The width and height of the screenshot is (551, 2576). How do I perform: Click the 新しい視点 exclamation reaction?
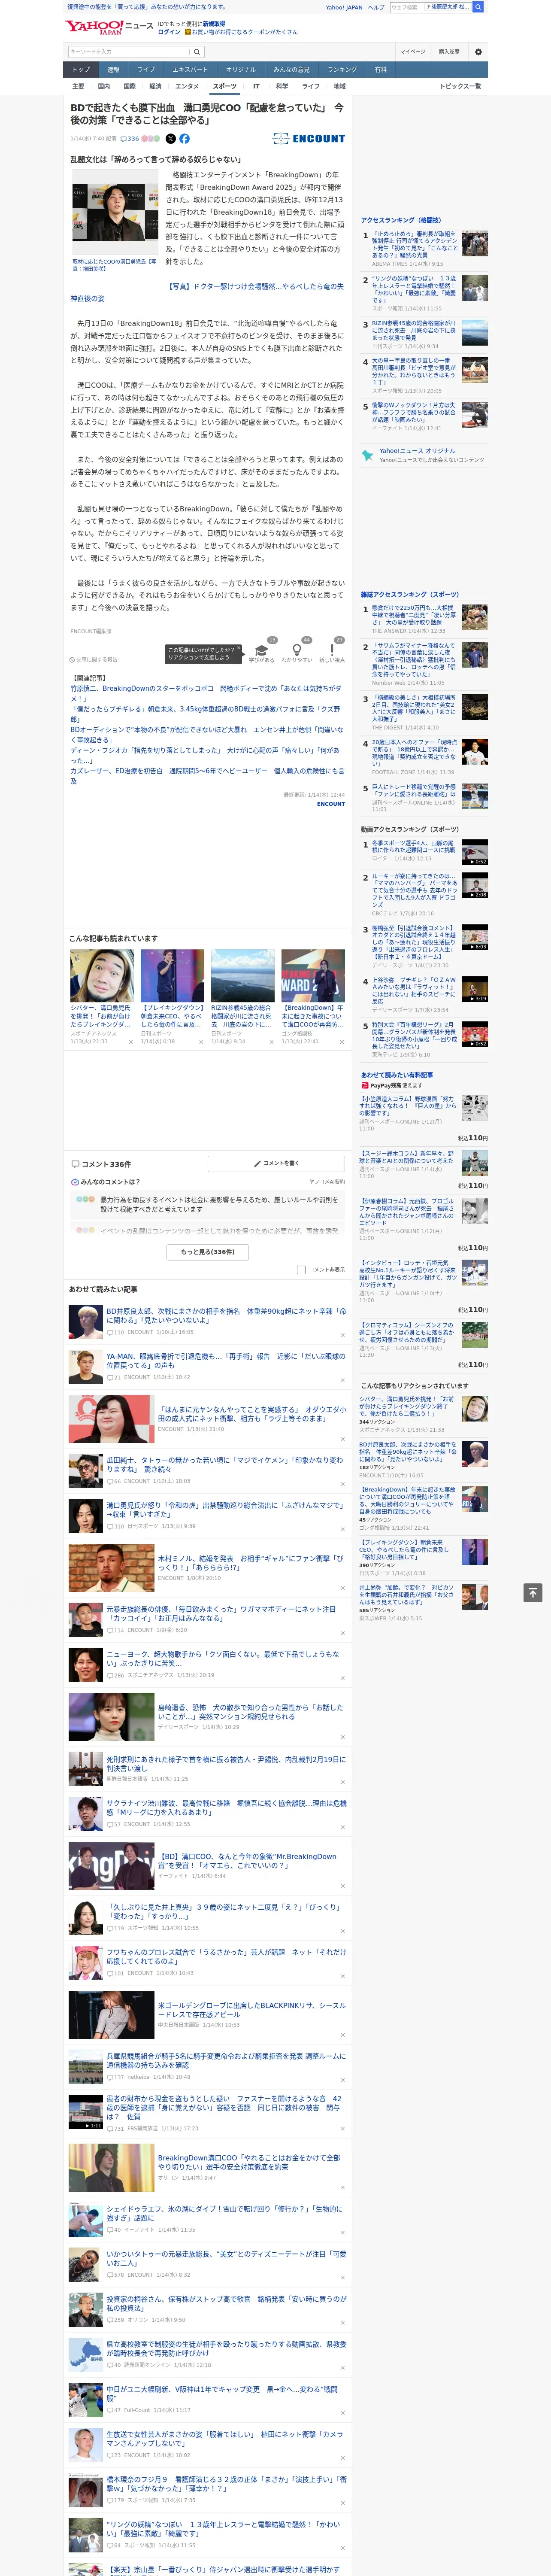(x=332, y=650)
